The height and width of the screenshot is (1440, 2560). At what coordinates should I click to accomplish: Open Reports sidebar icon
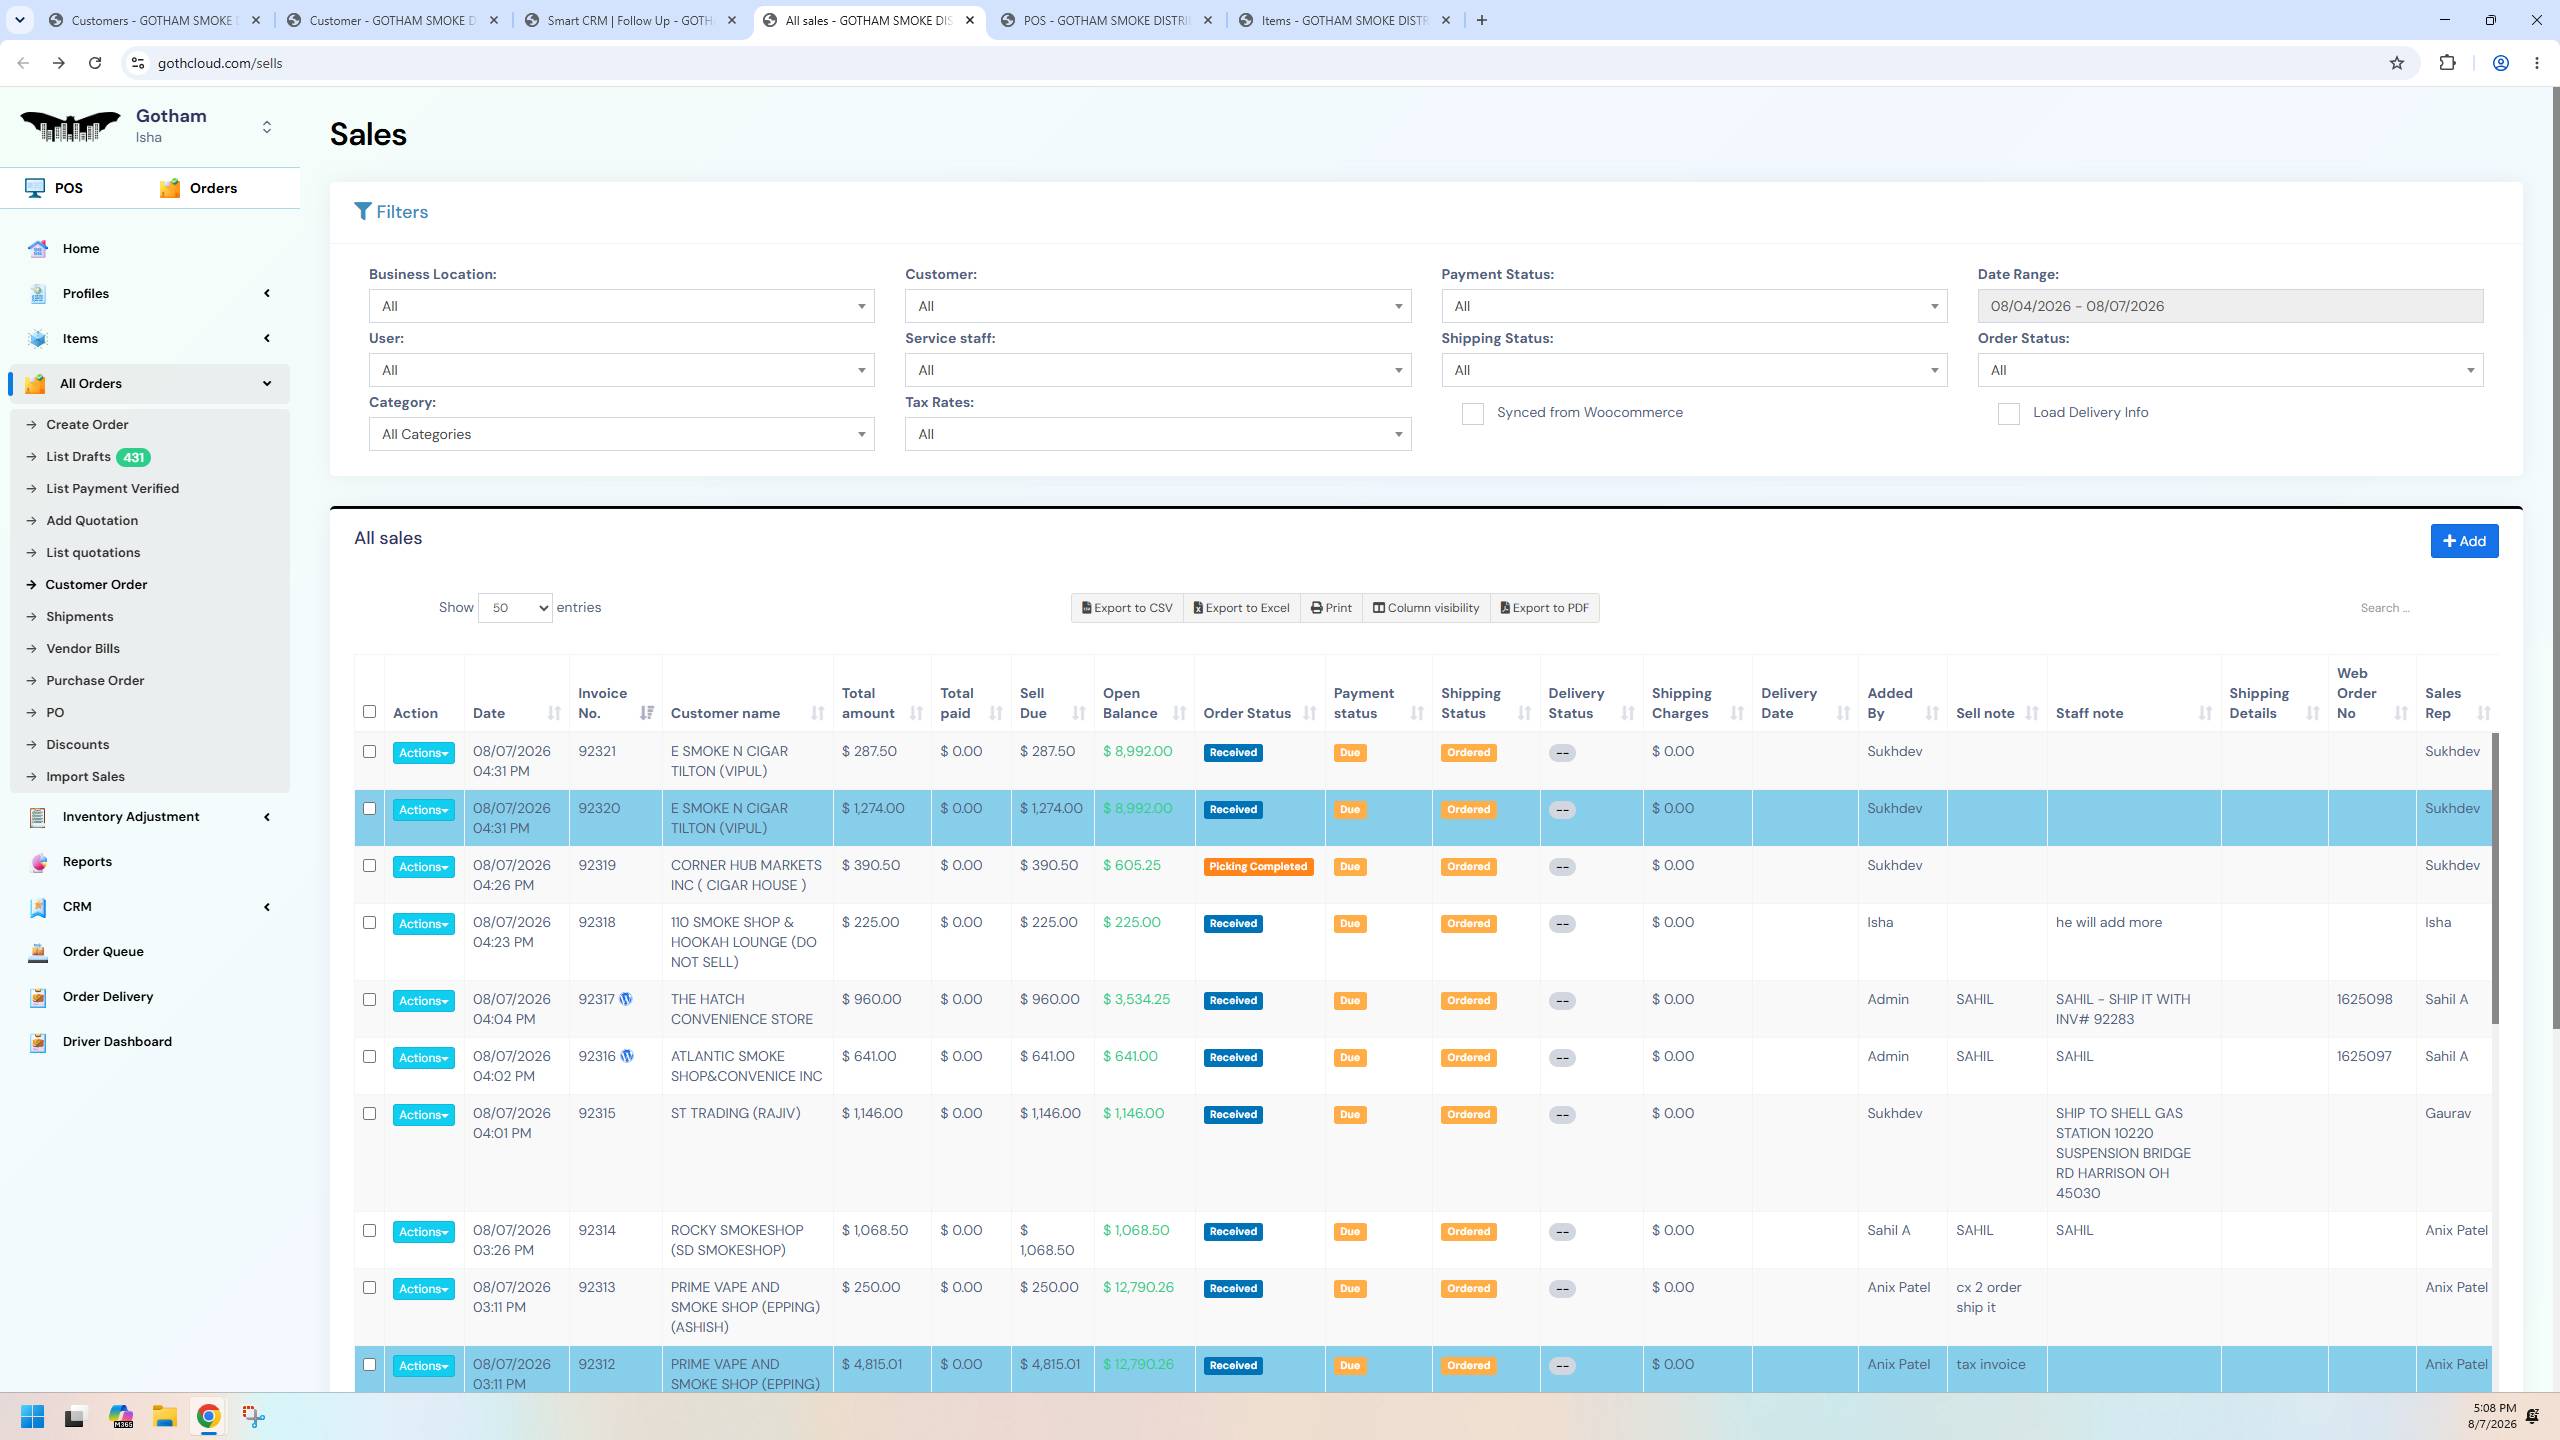tap(38, 862)
